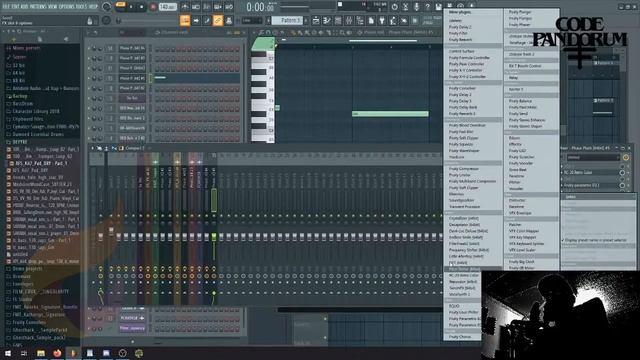
Task: Click the 0:00 time display
Action: [260, 7]
